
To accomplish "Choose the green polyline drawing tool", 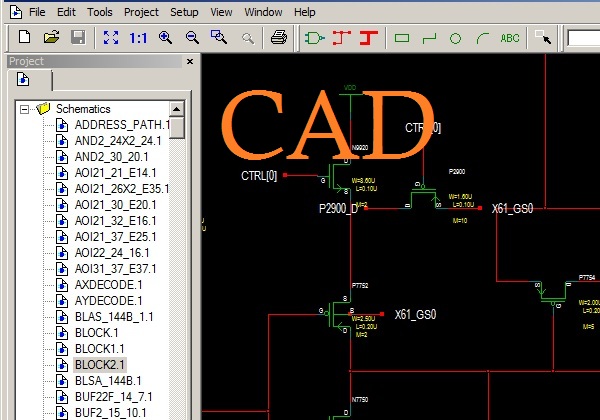I will click(x=429, y=38).
